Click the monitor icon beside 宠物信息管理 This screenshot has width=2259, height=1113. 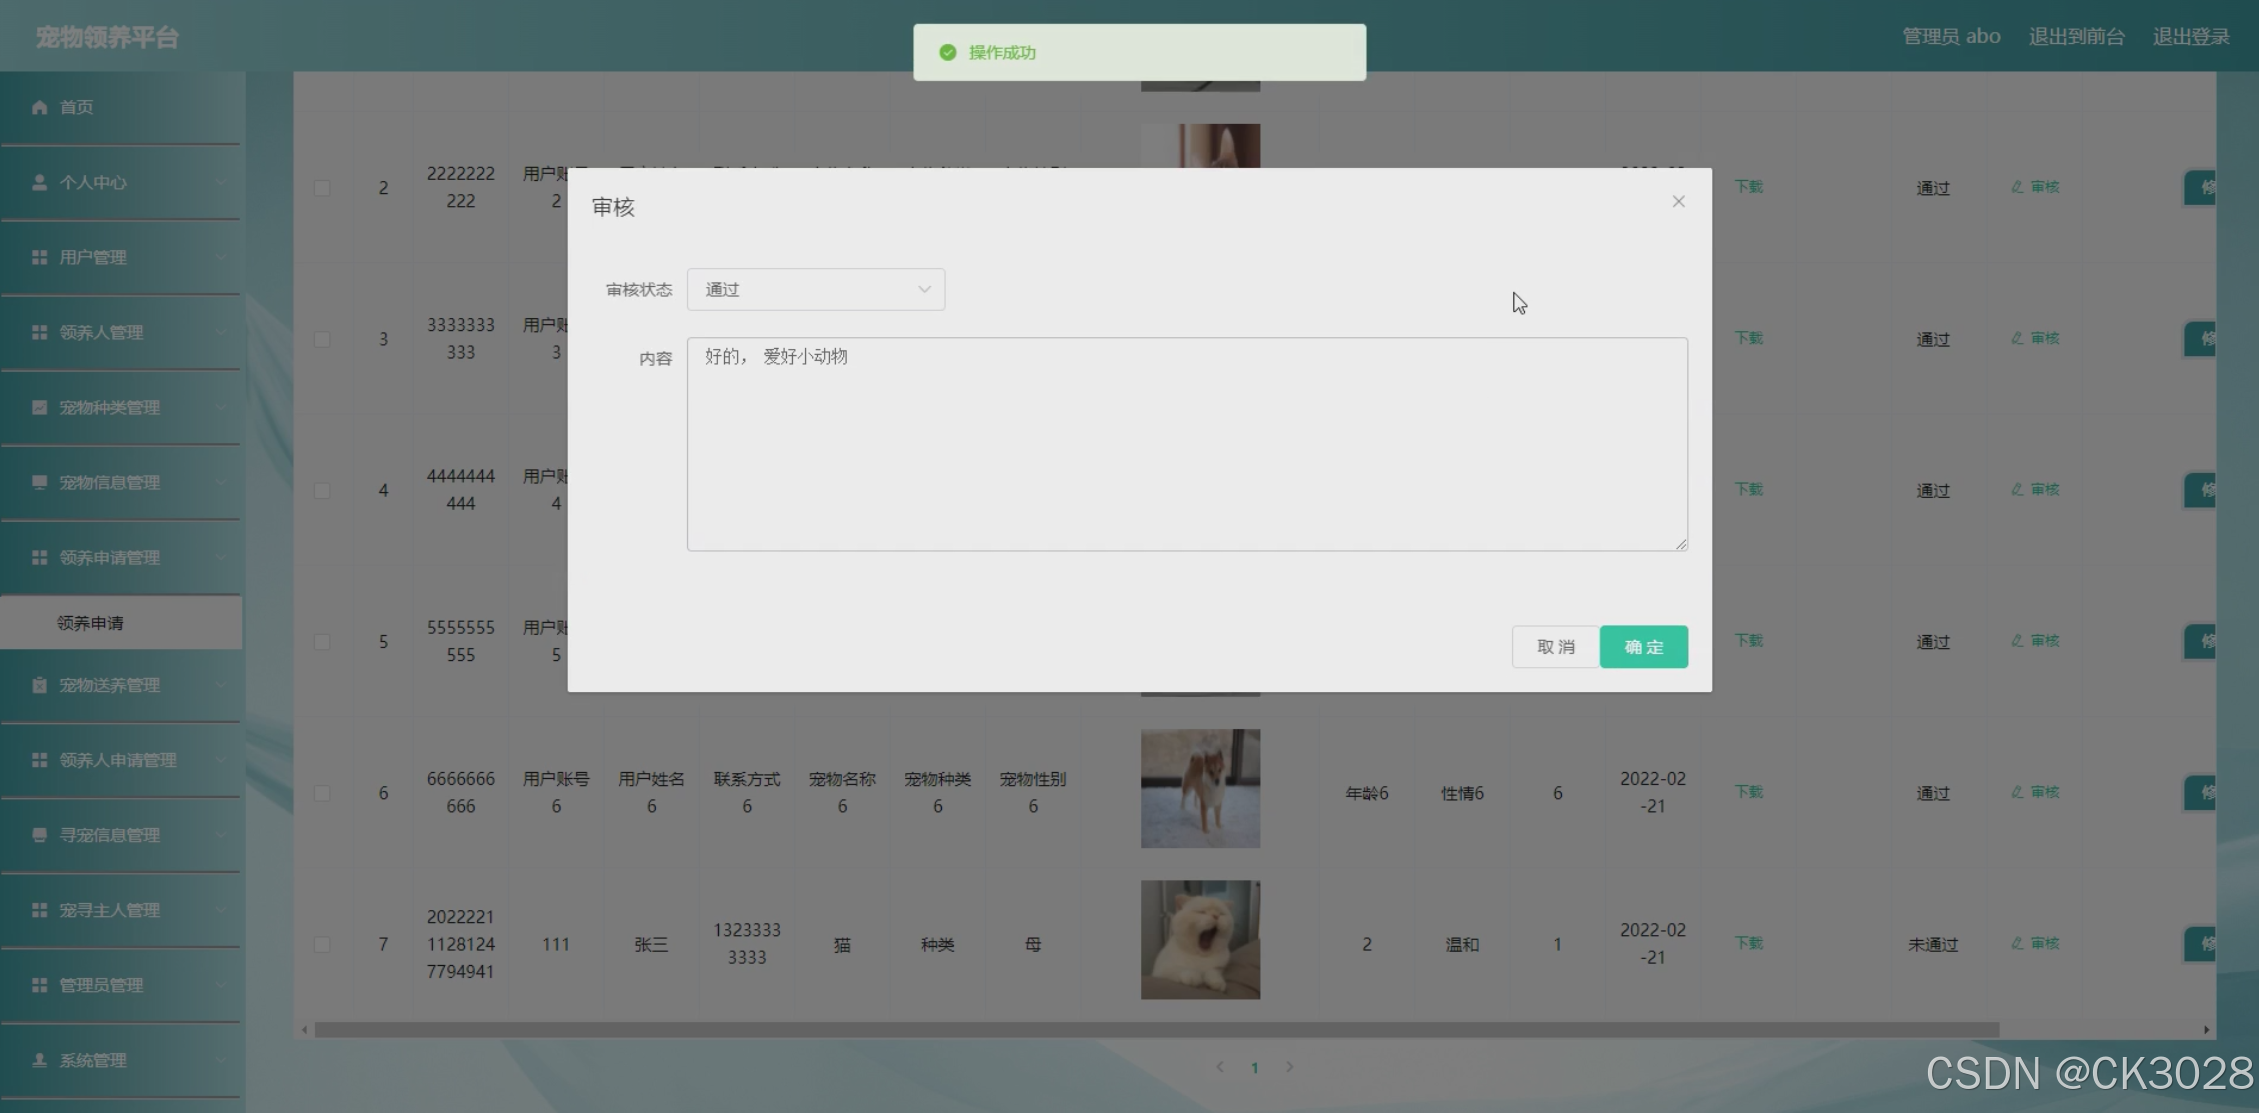click(39, 482)
